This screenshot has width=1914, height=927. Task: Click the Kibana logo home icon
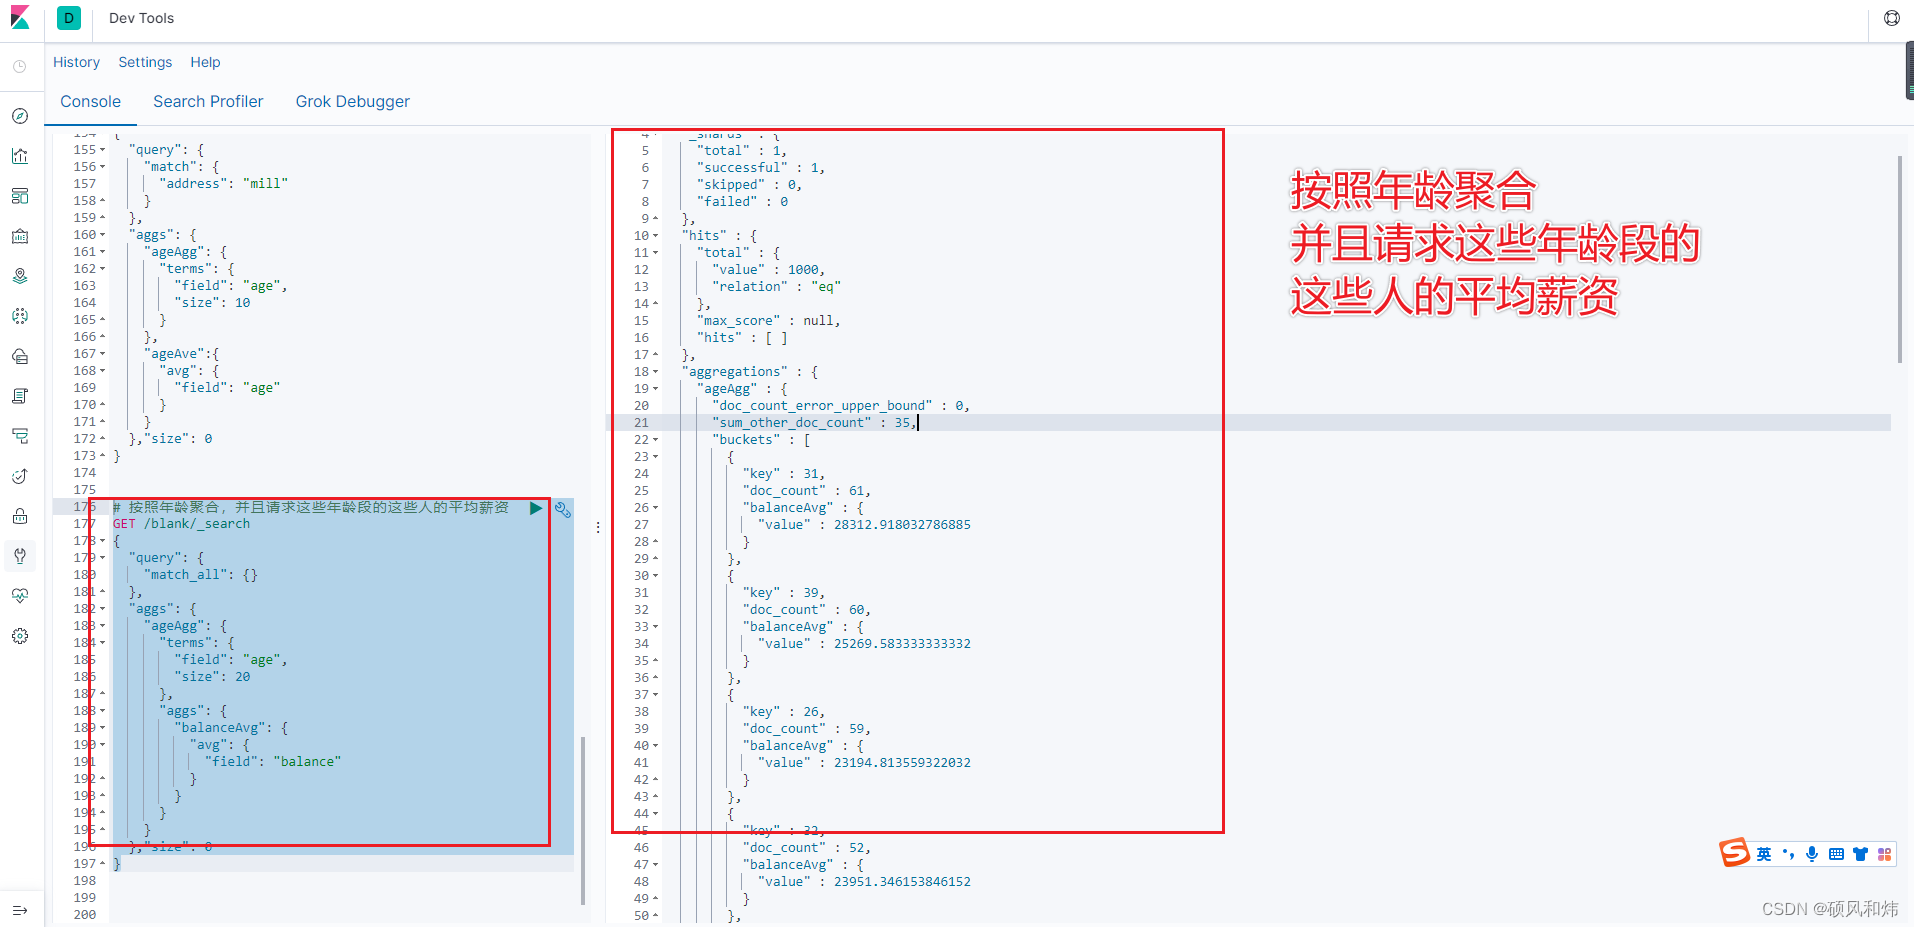pyautogui.click(x=20, y=18)
